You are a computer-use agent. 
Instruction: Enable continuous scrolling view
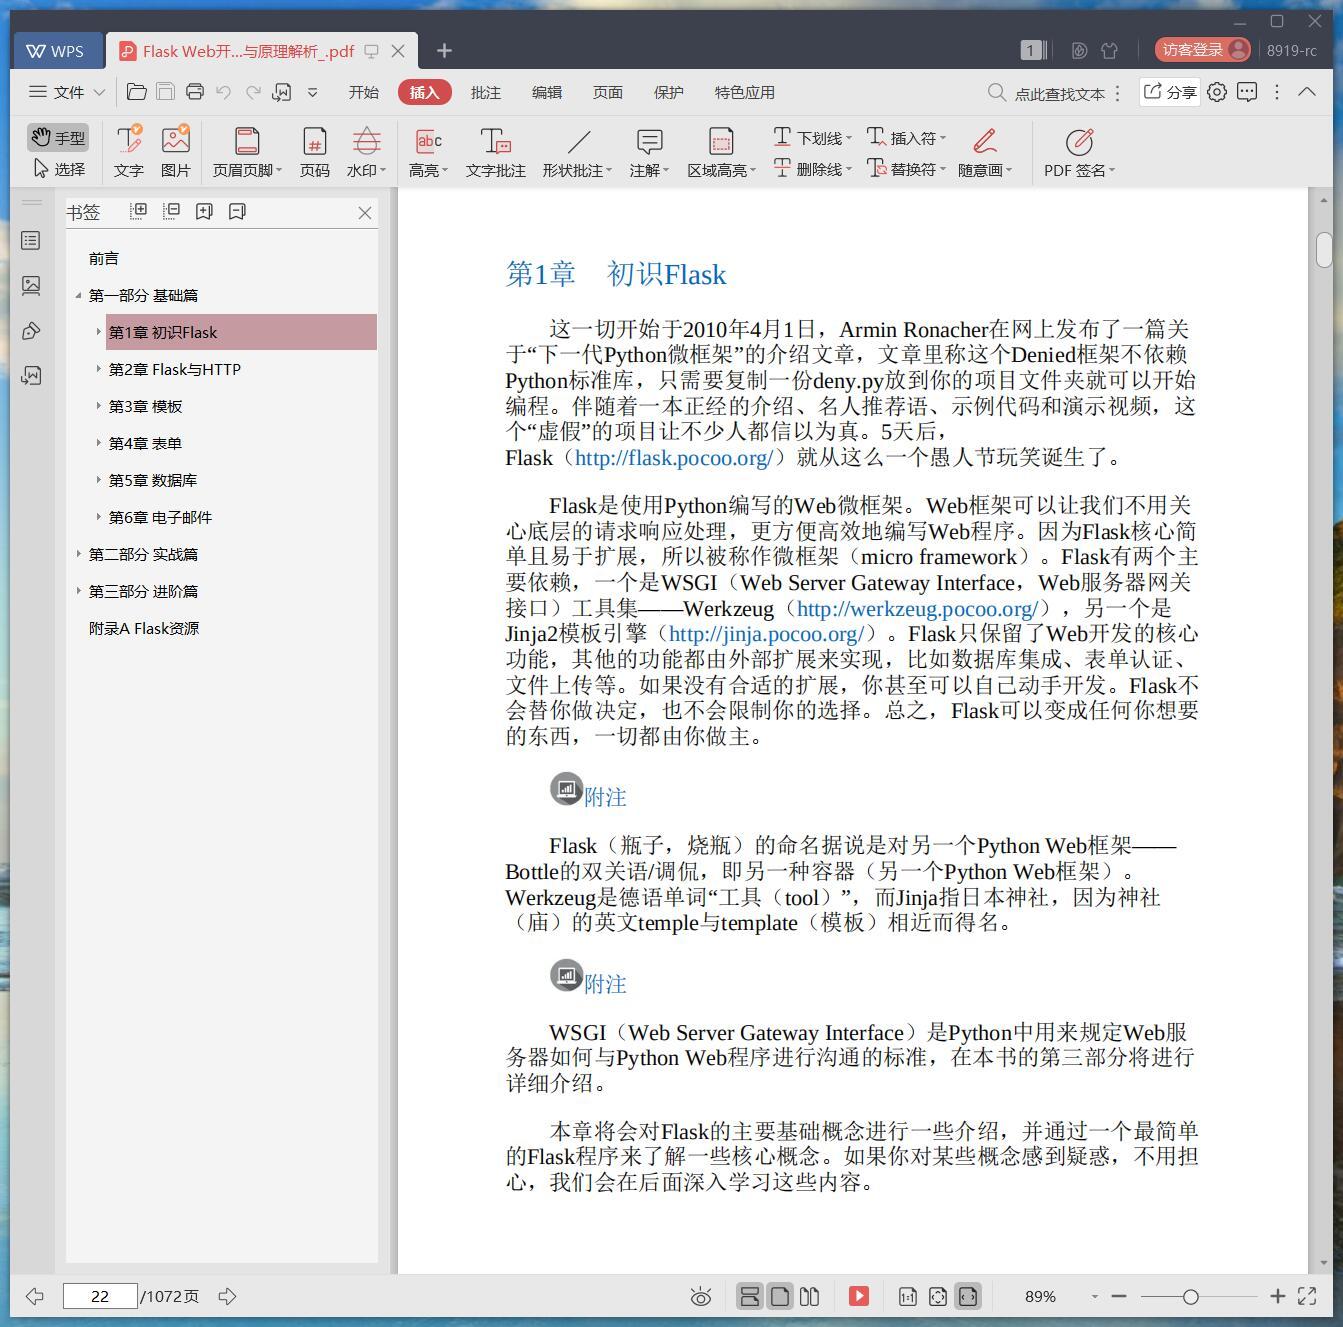click(x=749, y=1296)
